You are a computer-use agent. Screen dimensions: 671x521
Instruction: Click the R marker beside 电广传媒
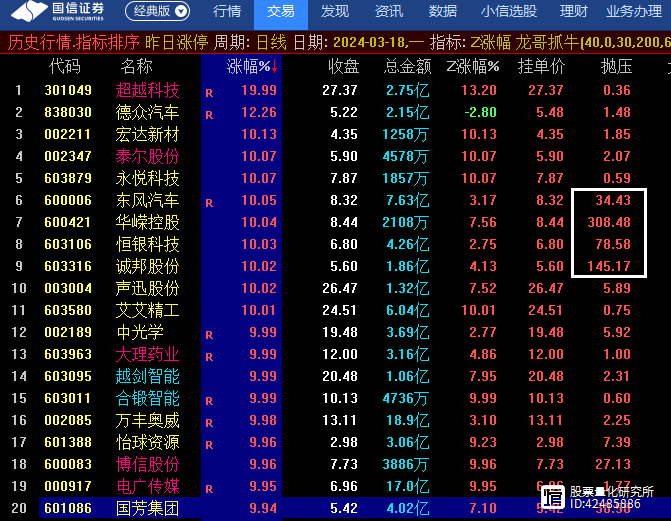tap(209, 489)
